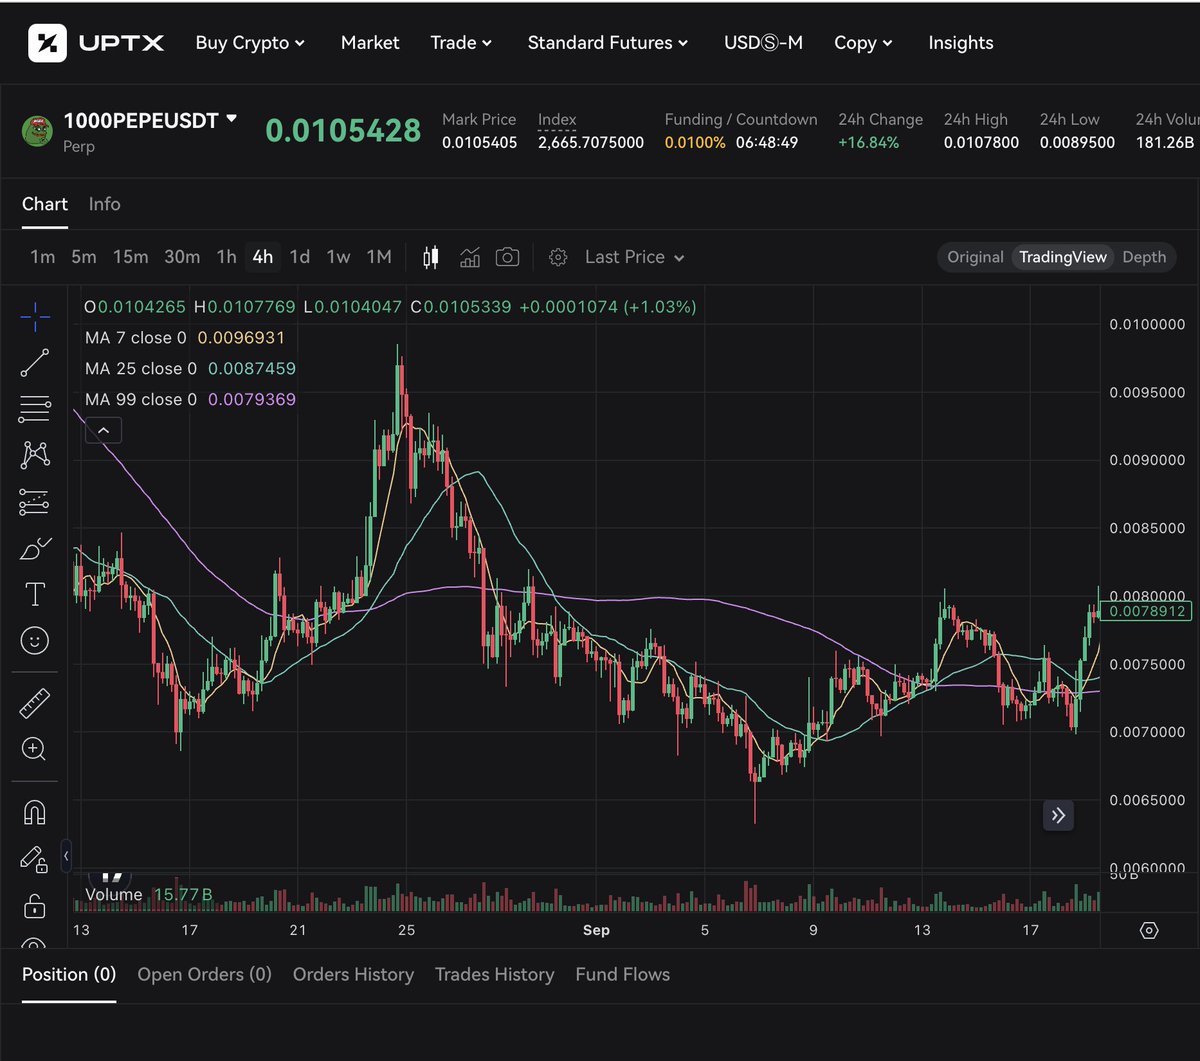
Task: Select the crosshair cursor tool
Action: tap(35, 316)
